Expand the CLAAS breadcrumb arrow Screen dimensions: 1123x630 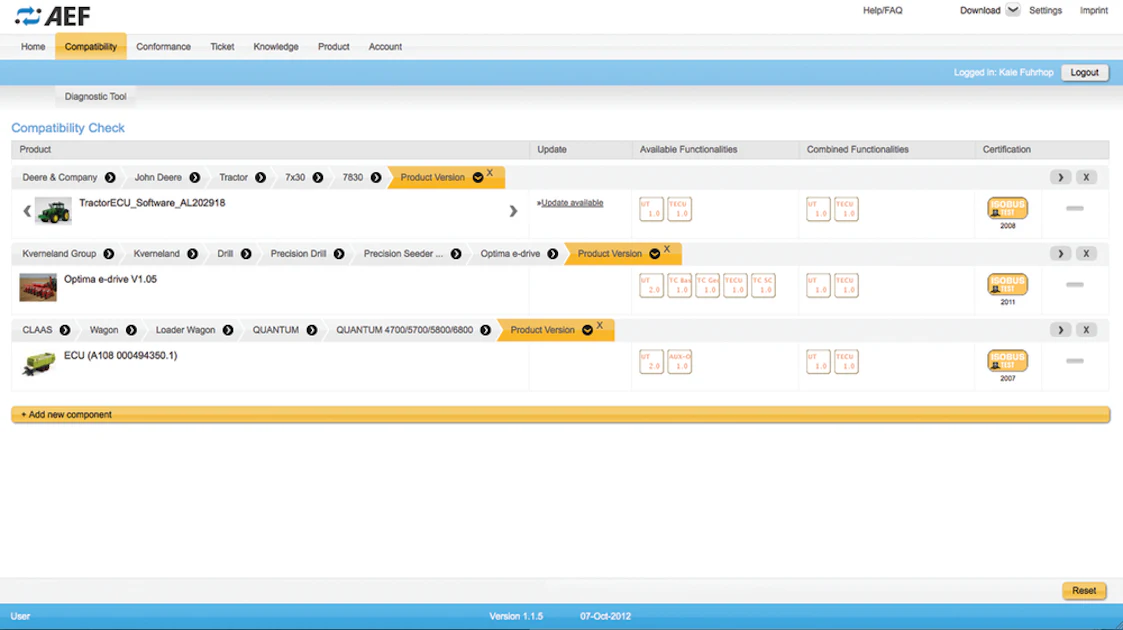pyautogui.click(x=65, y=330)
